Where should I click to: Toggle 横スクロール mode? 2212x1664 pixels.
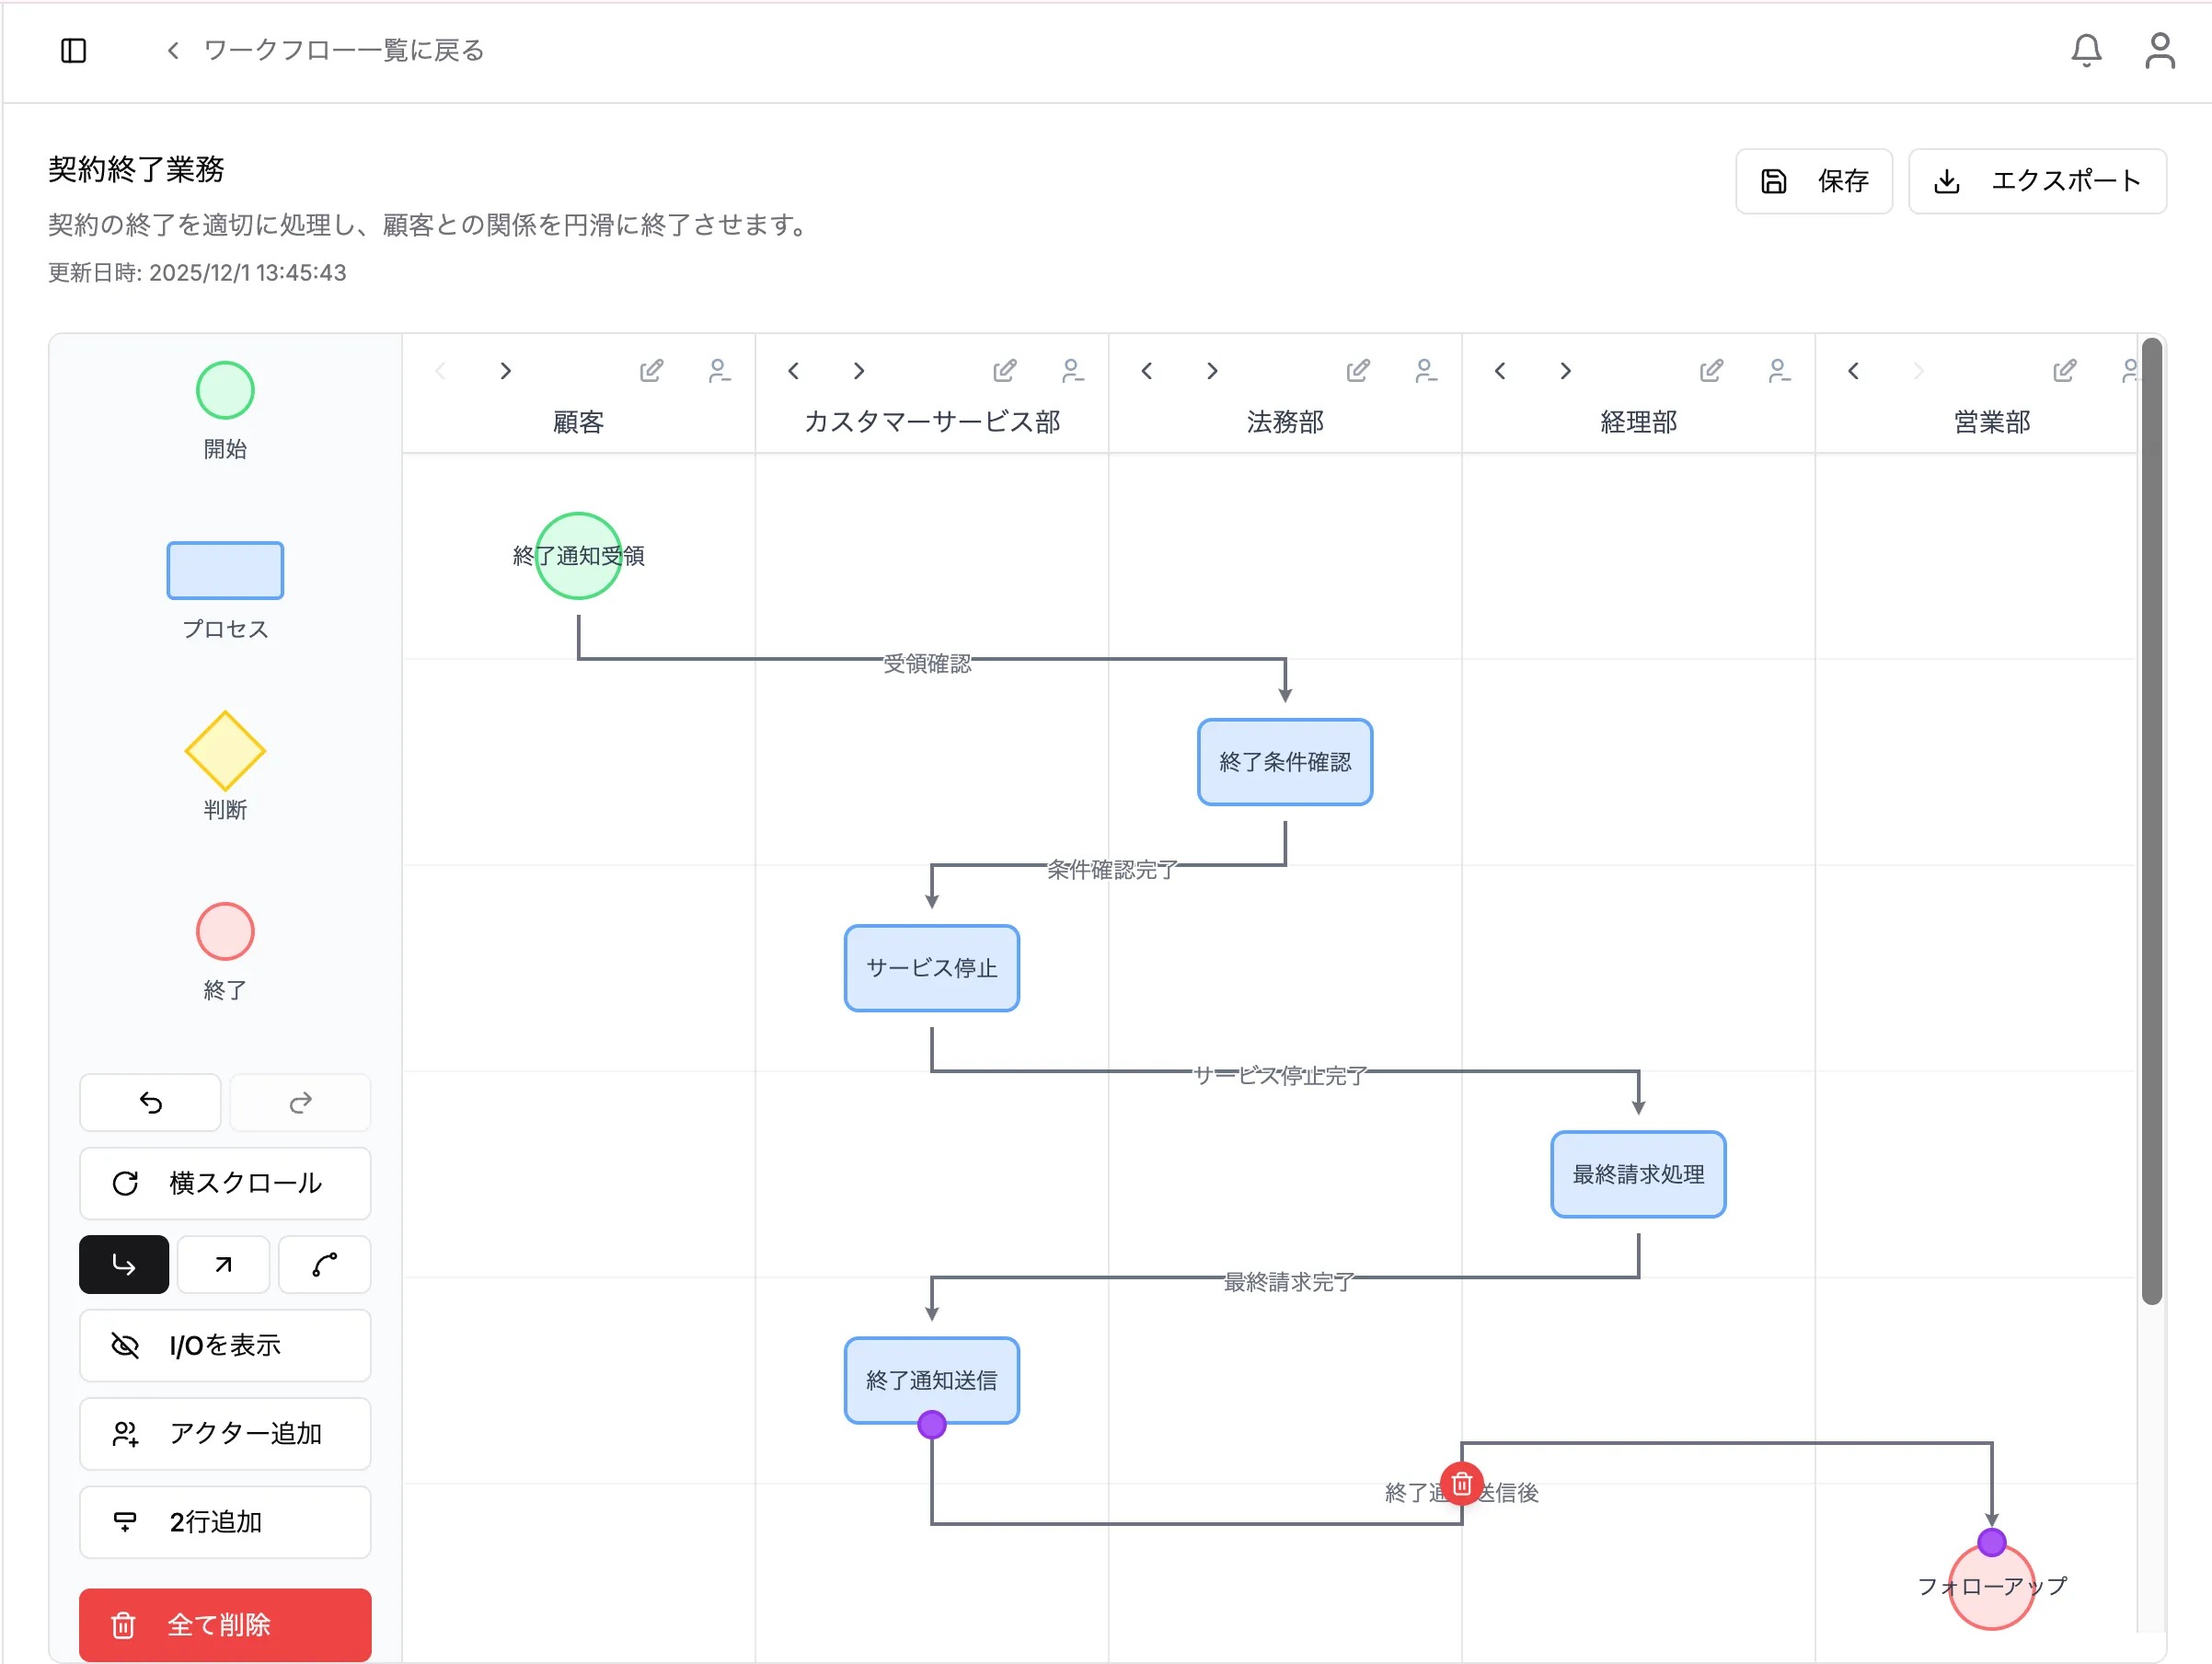coord(225,1183)
